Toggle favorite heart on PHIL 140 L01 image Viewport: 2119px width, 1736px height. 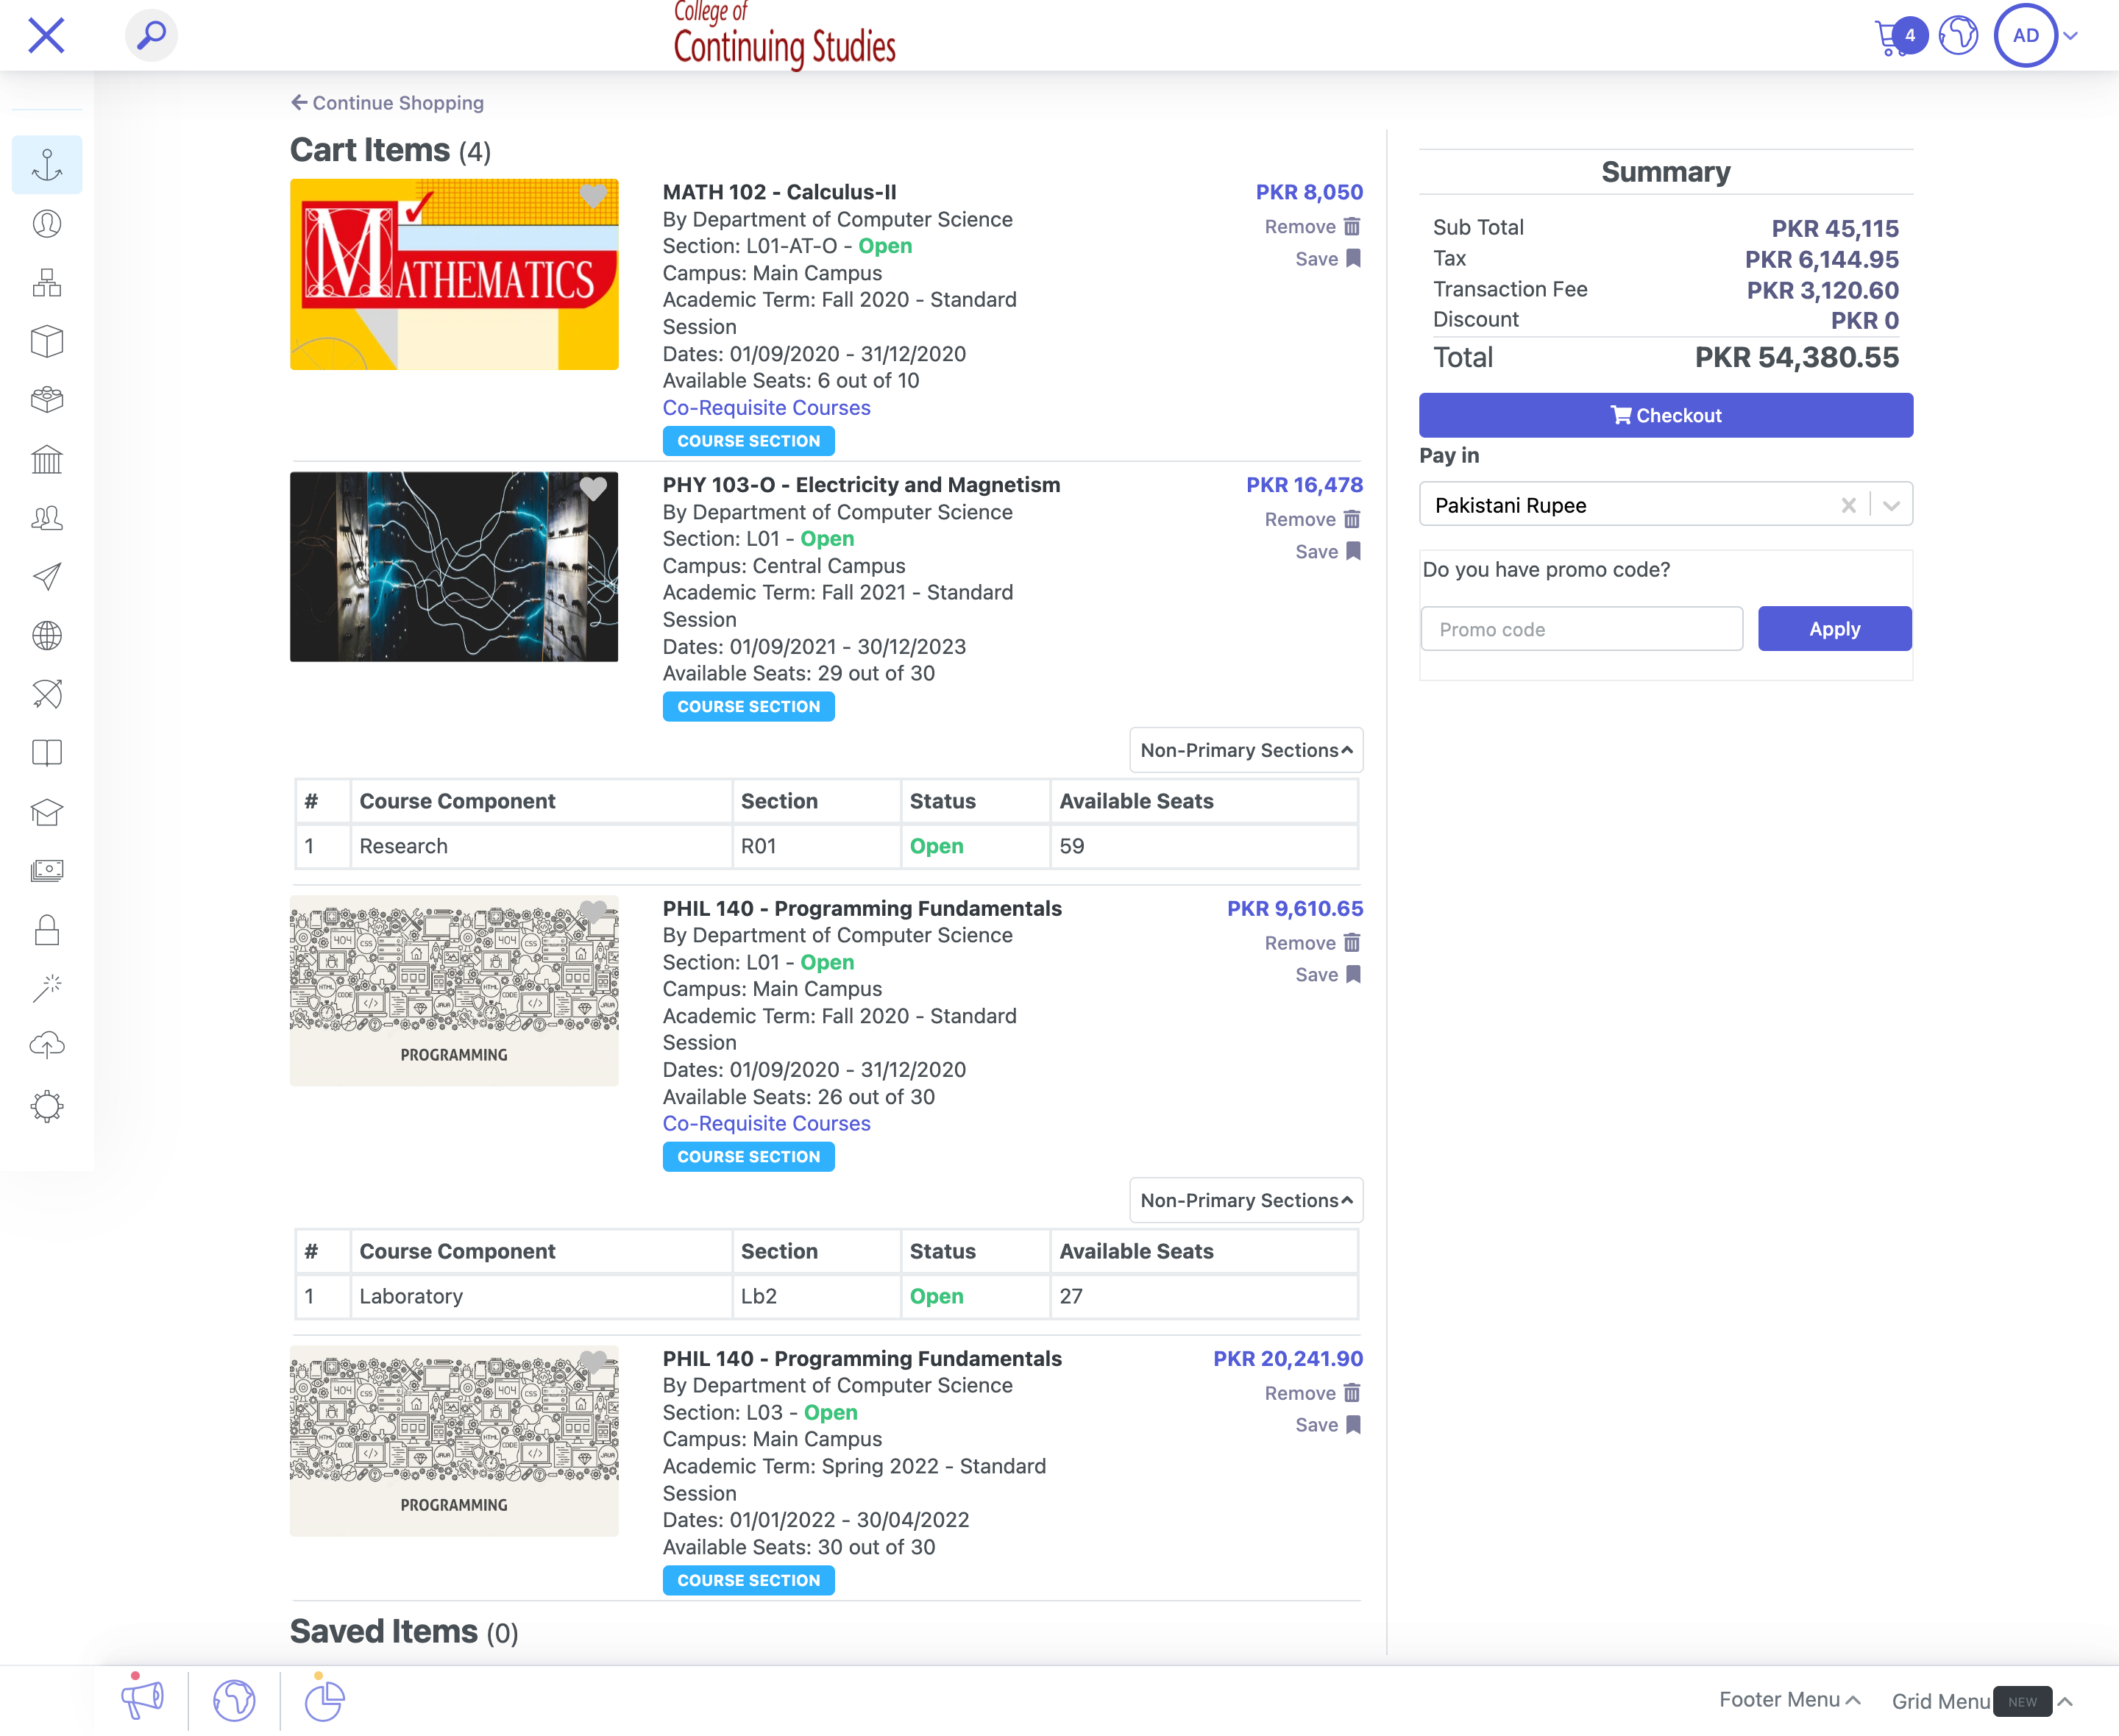point(593,912)
